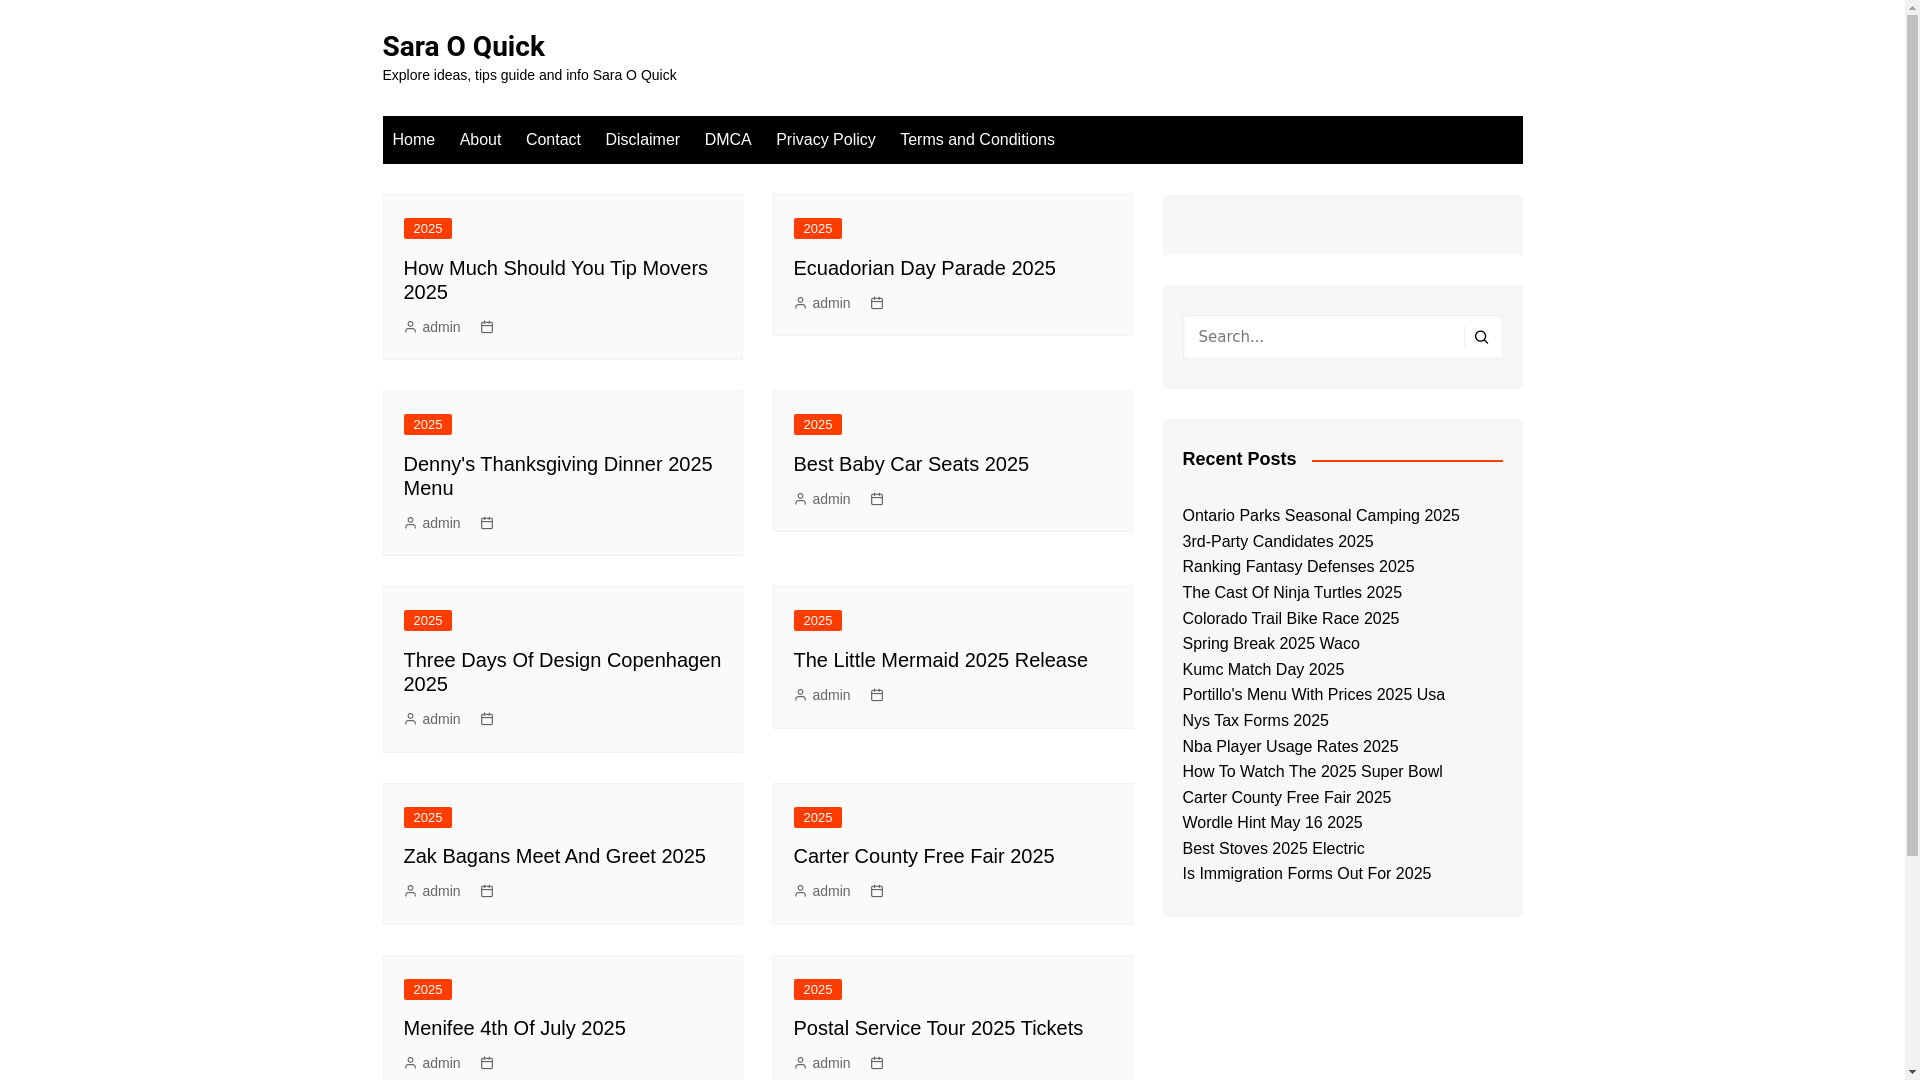This screenshot has width=1920, height=1080.
Task: Open Terms and Conditions page
Action: [977, 140]
